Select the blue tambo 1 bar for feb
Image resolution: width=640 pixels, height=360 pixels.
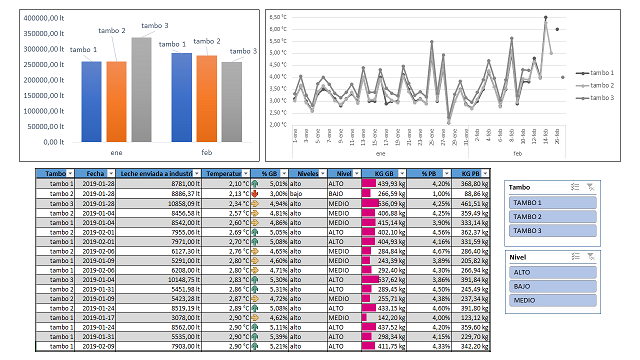tap(181, 98)
